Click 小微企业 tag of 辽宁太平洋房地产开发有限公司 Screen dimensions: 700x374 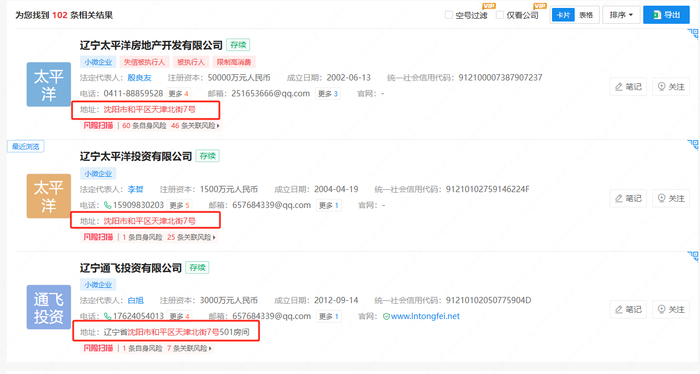point(98,62)
